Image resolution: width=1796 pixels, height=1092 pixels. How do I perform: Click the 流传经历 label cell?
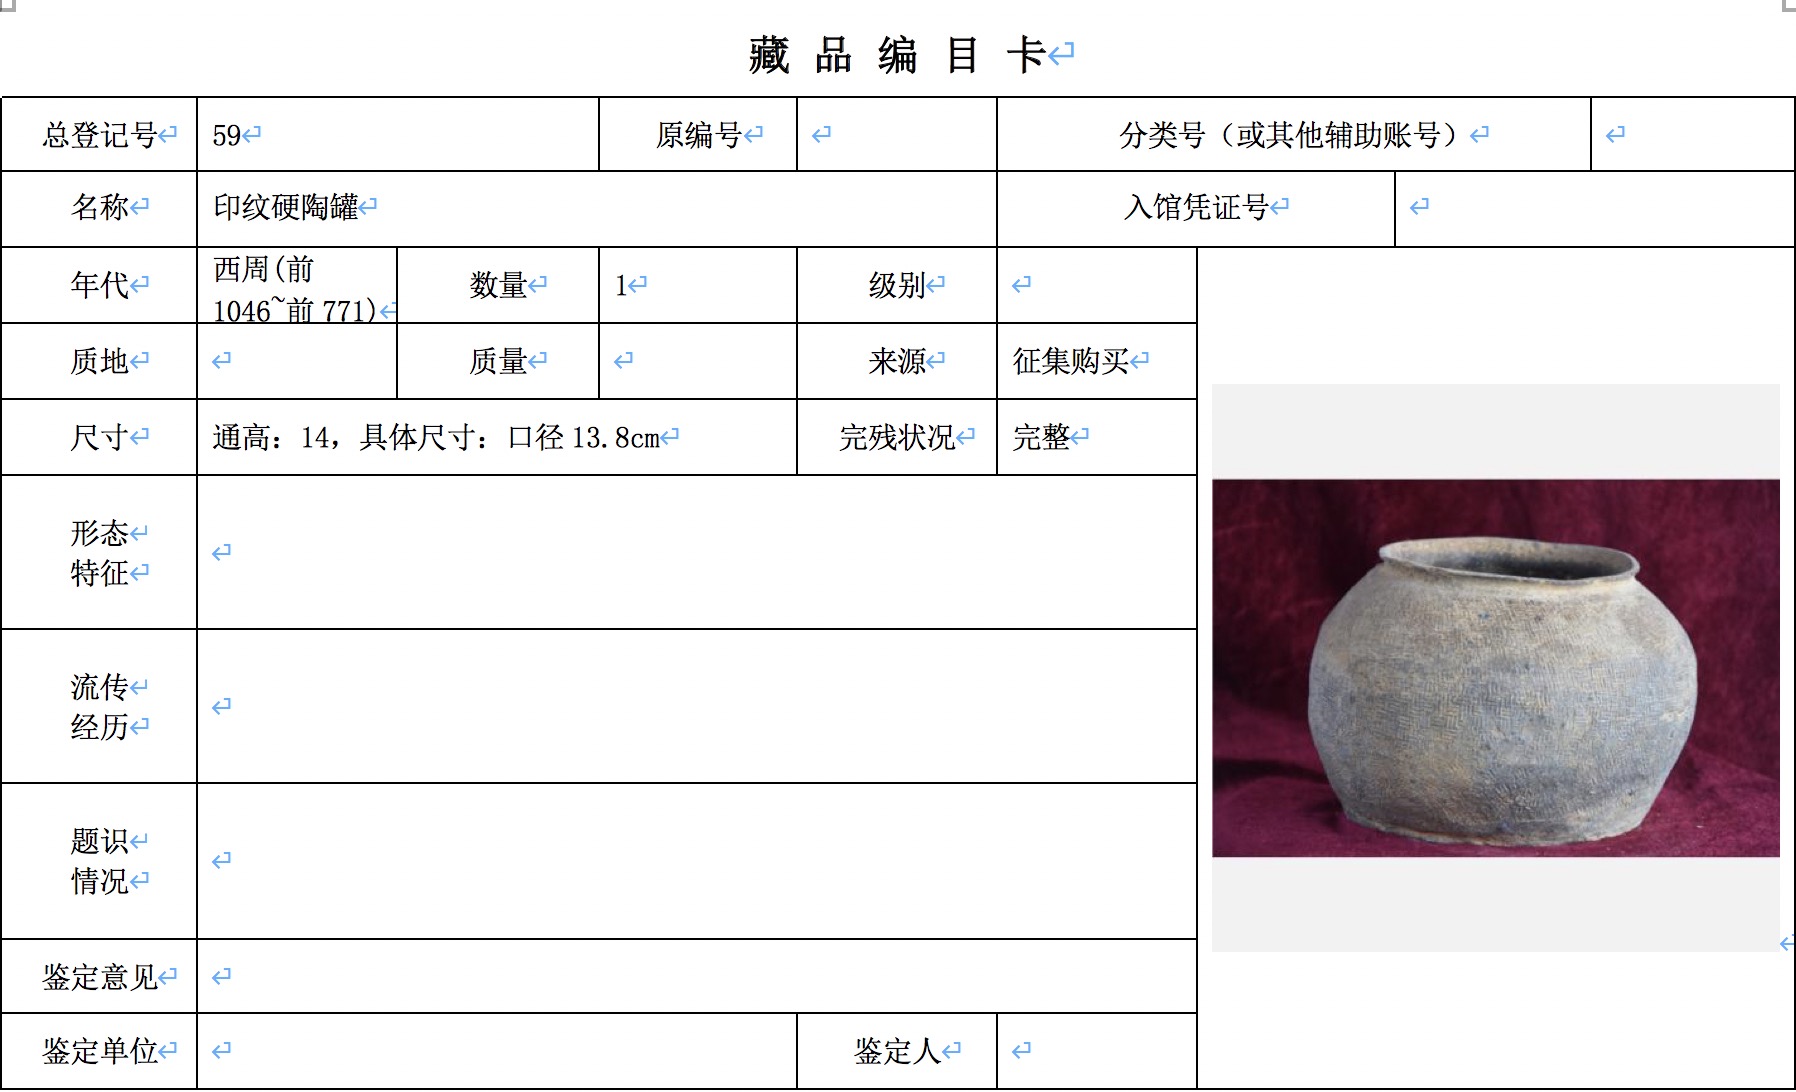99,706
